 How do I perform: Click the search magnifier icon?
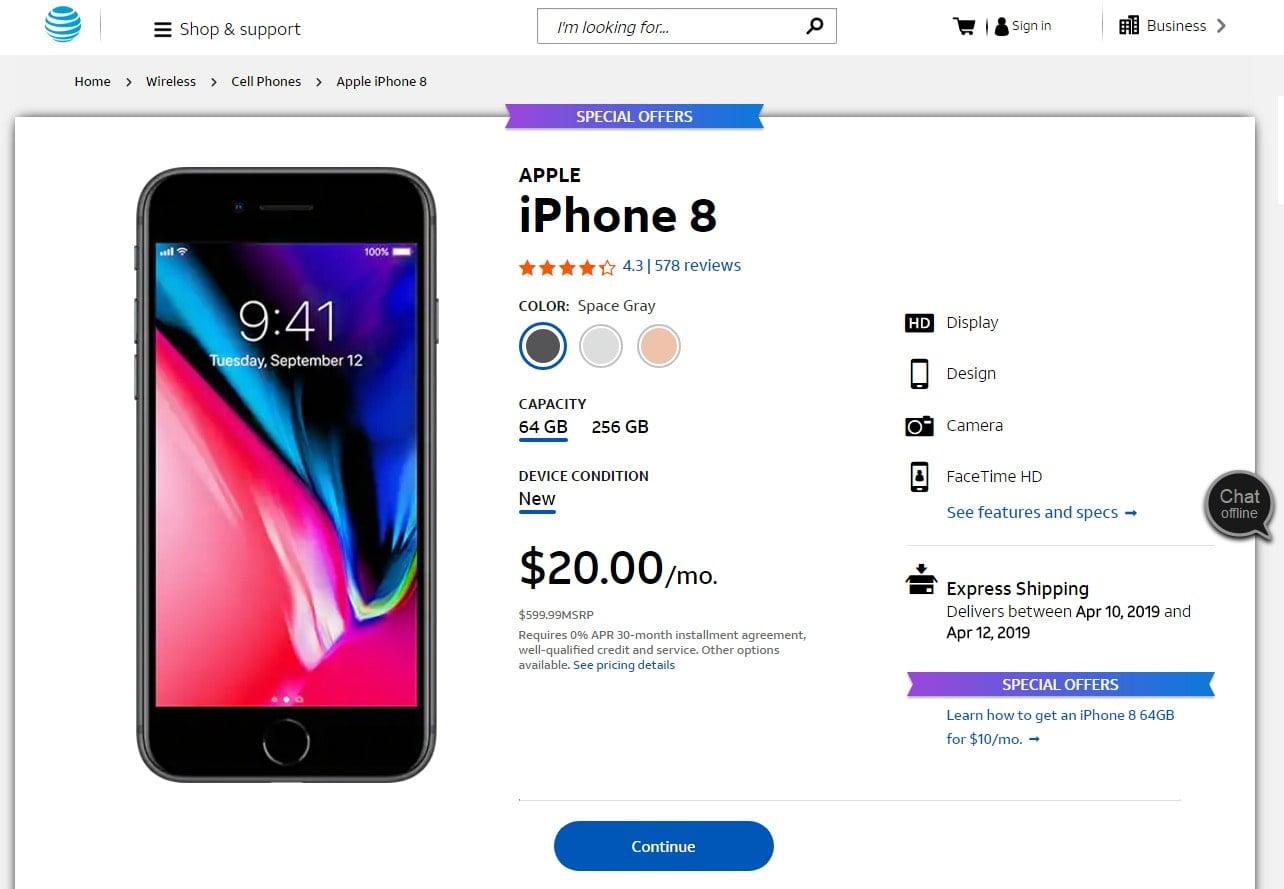click(815, 27)
